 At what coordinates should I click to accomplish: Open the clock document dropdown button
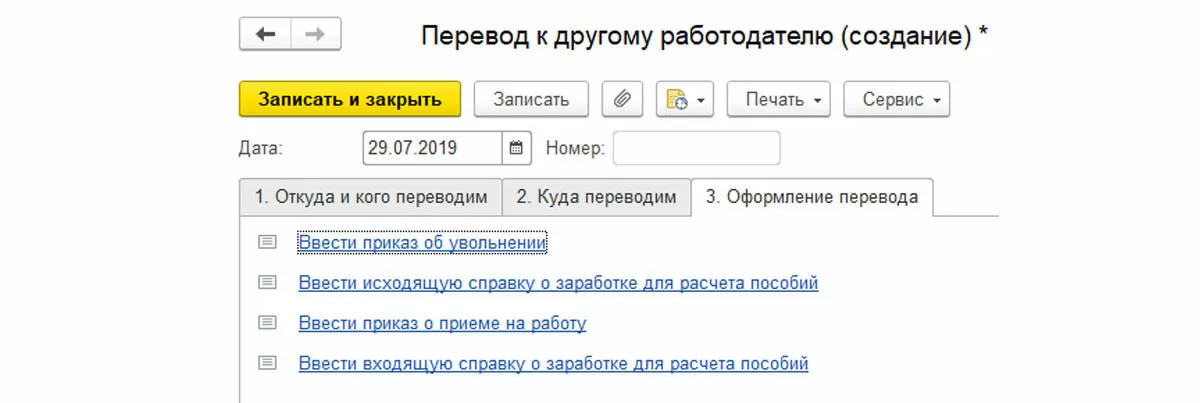click(x=685, y=100)
